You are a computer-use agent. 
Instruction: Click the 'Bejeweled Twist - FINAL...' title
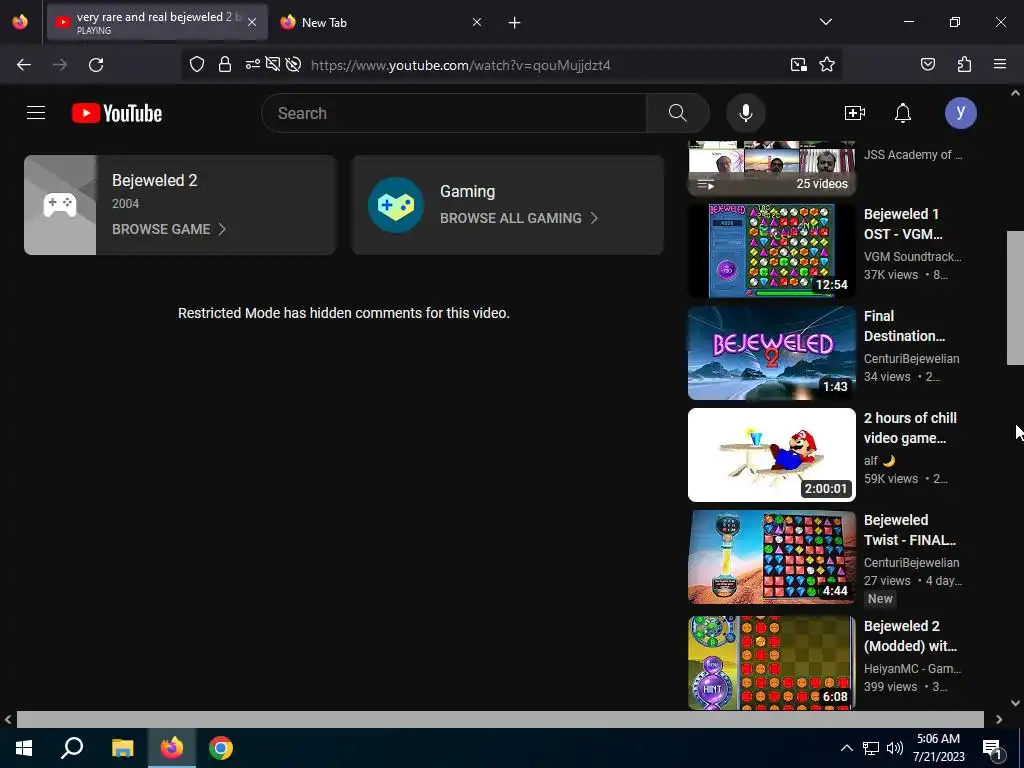pyautogui.click(x=909, y=530)
